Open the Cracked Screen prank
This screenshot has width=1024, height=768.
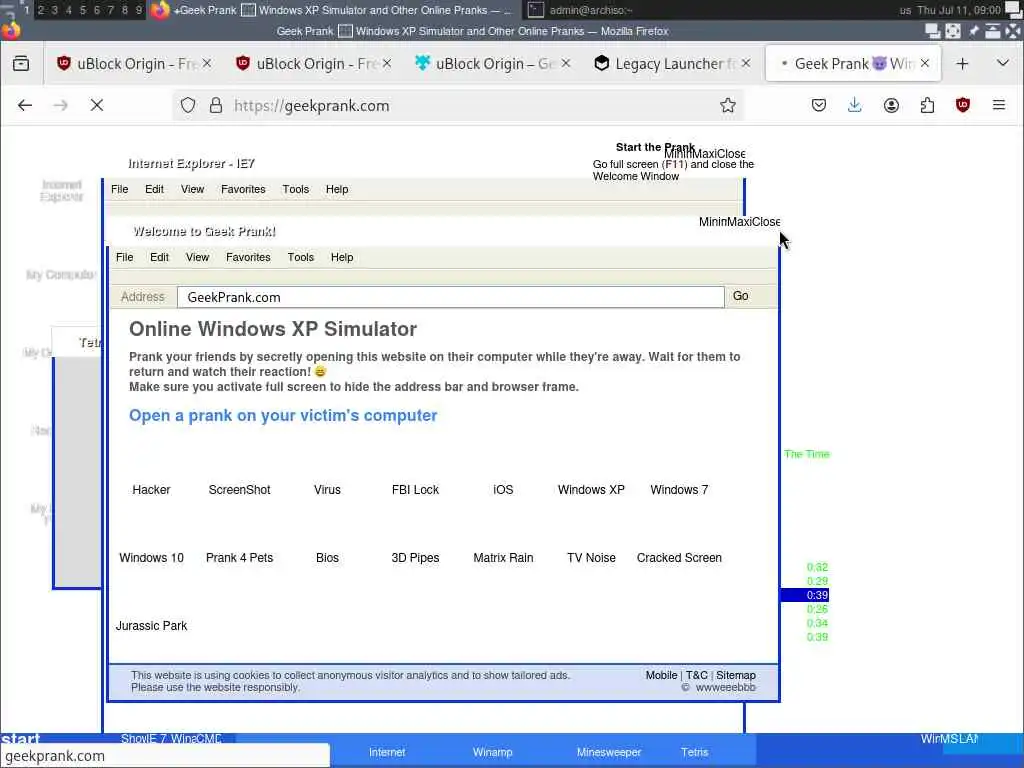pos(679,558)
